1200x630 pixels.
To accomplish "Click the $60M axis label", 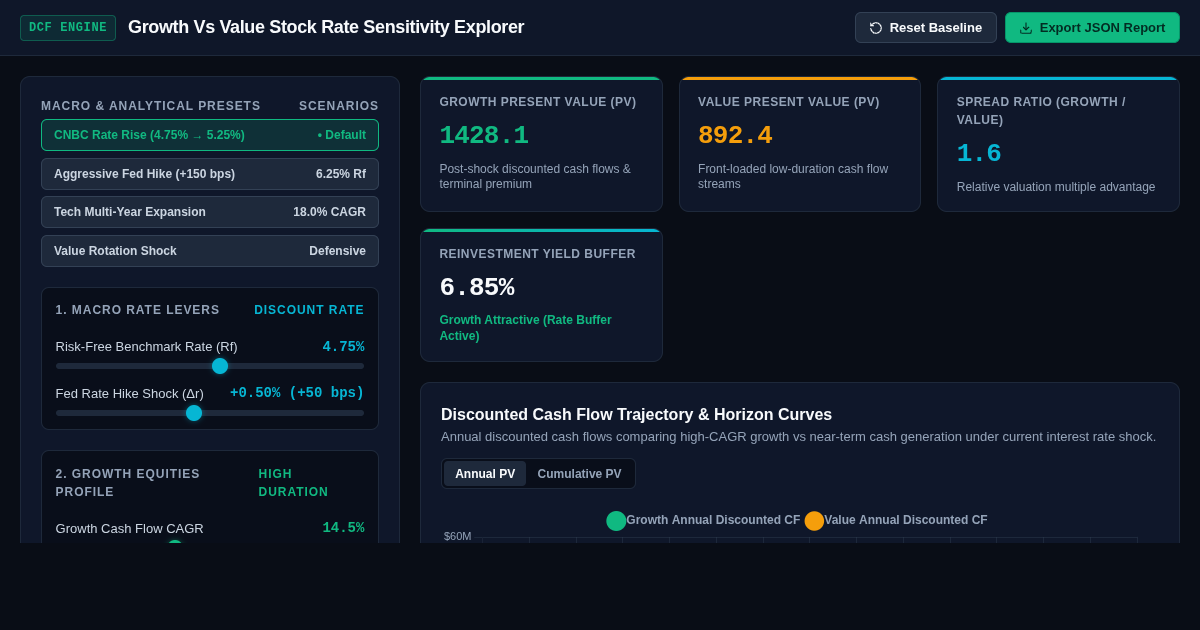I will coord(457,536).
